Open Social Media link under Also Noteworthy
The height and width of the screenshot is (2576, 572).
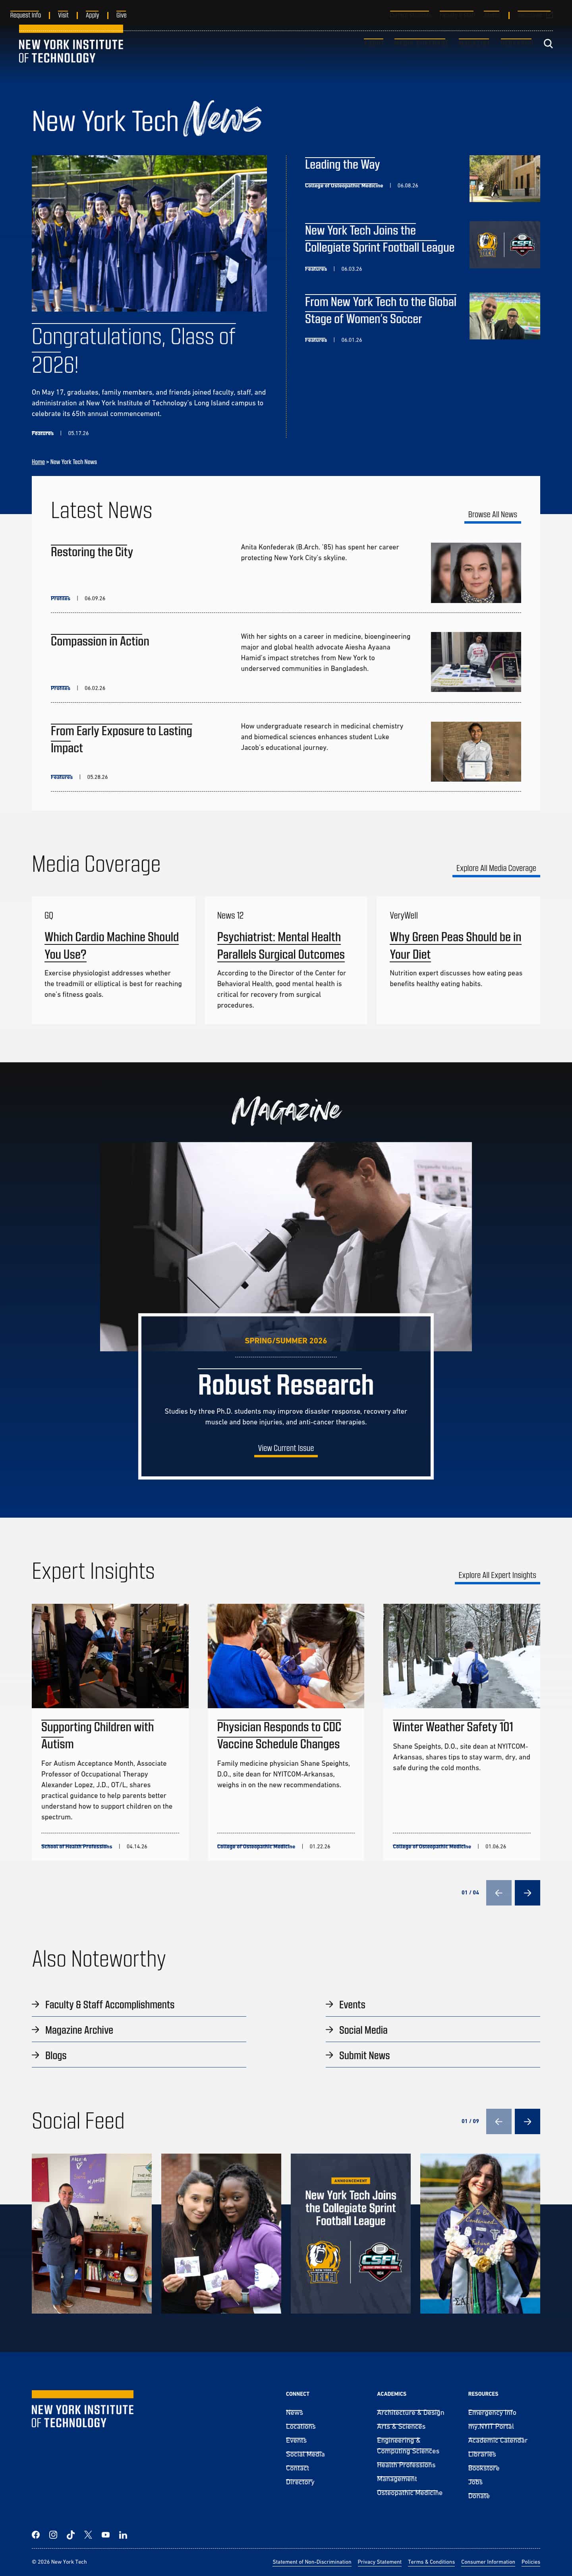[x=363, y=2030]
